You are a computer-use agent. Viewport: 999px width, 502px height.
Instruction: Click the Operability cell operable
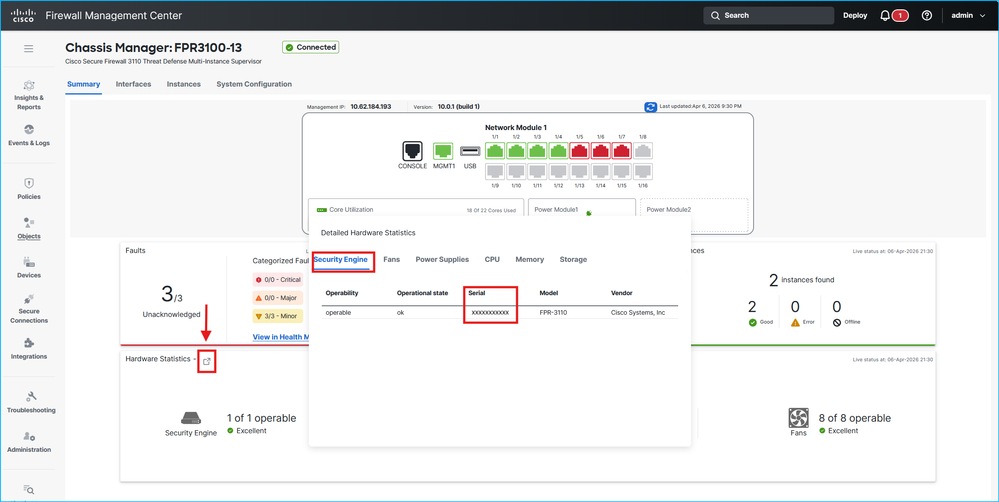(x=338, y=313)
